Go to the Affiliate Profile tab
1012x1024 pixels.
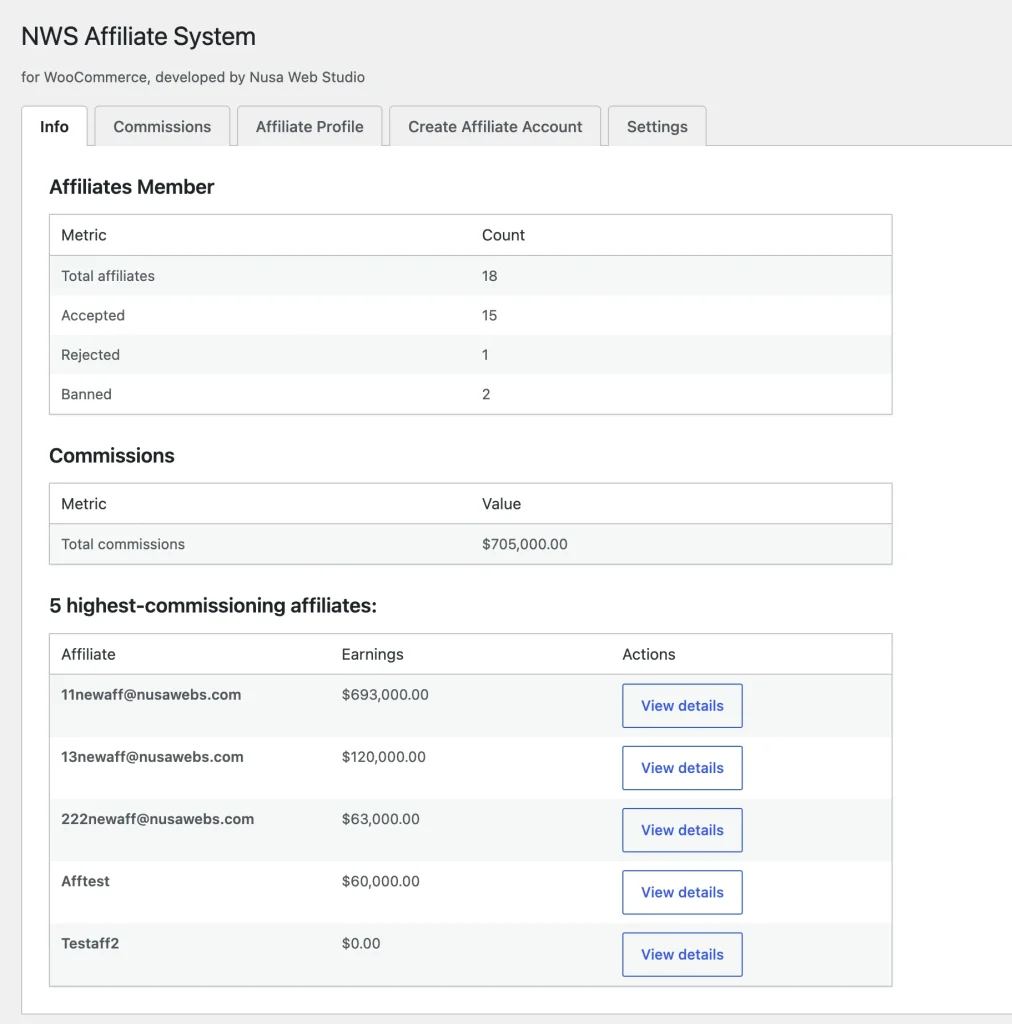tap(309, 127)
